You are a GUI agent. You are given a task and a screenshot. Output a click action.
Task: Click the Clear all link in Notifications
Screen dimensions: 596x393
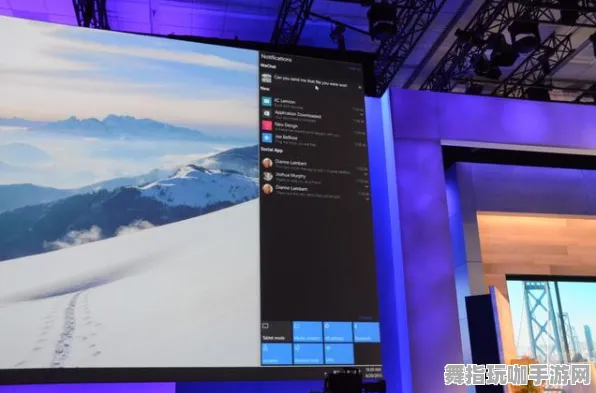[355, 68]
